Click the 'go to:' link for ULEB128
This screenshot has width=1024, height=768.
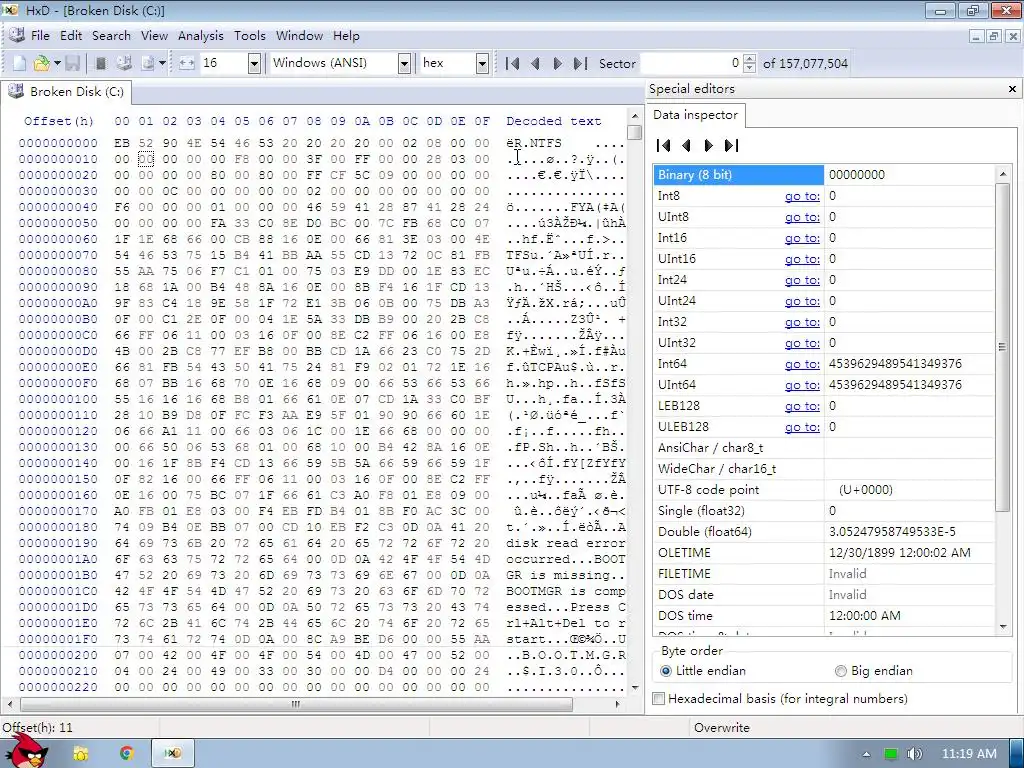[x=802, y=427]
